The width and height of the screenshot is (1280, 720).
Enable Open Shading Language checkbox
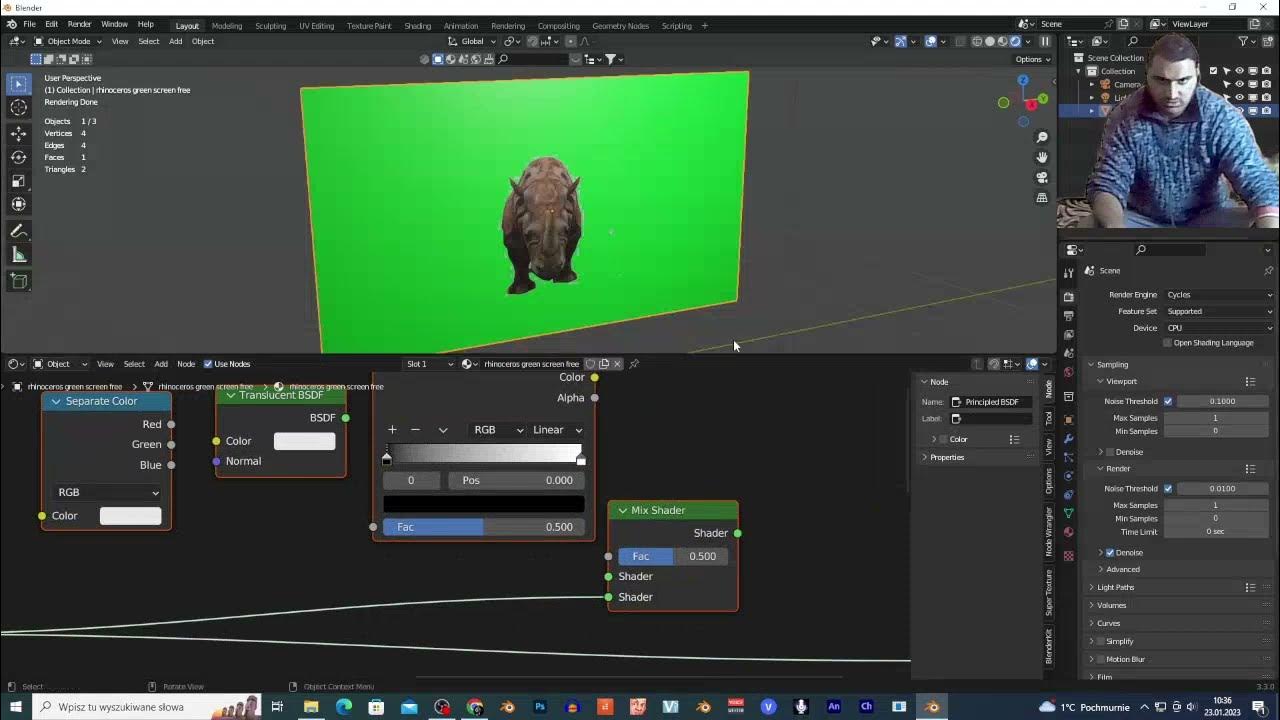pyautogui.click(x=1167, y=343)
